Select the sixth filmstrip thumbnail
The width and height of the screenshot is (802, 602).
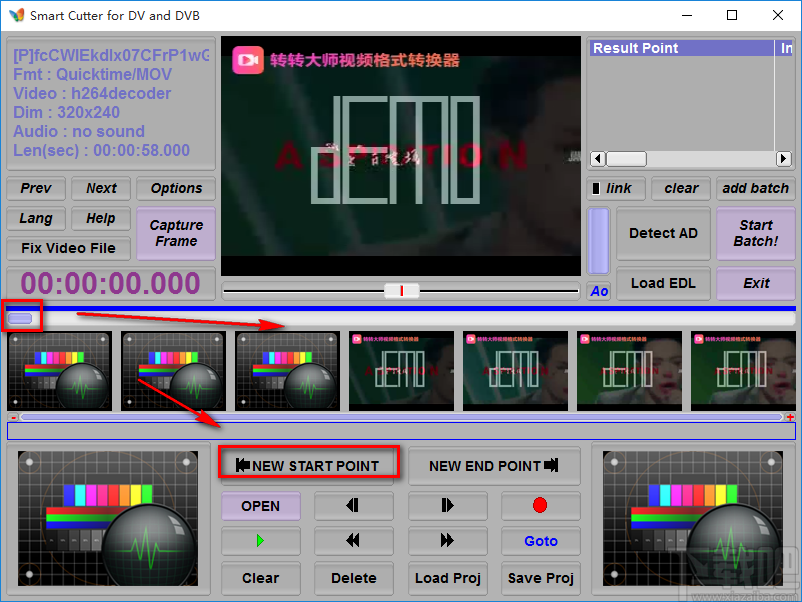tap(630, 371)
